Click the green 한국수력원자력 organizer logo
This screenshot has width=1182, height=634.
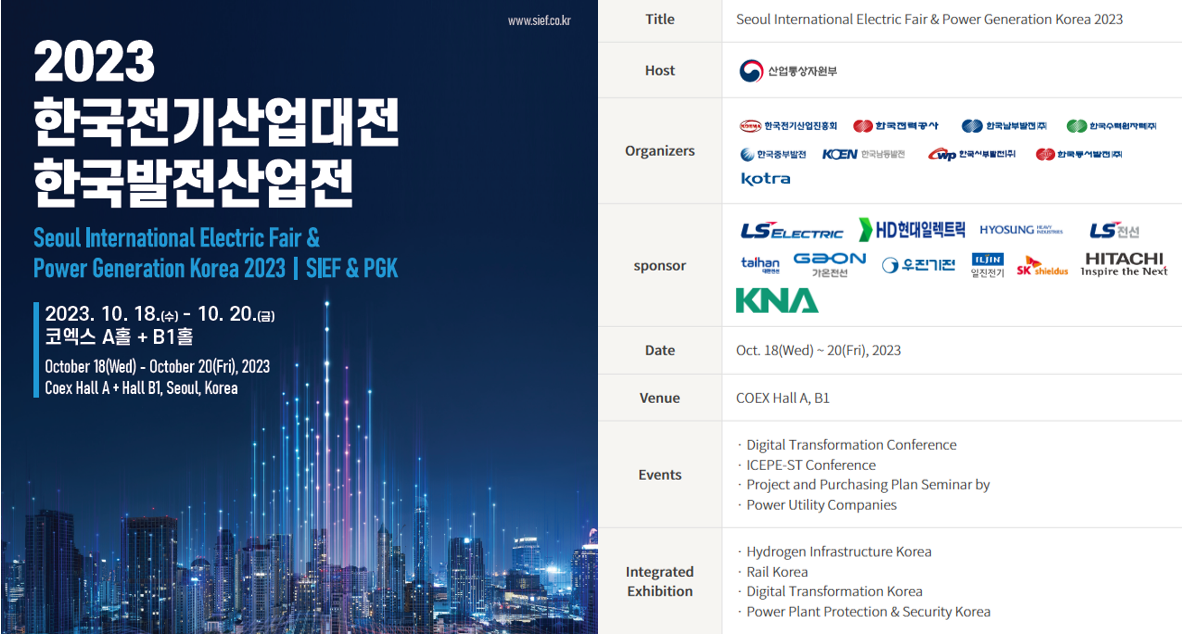pos(1111,126)
